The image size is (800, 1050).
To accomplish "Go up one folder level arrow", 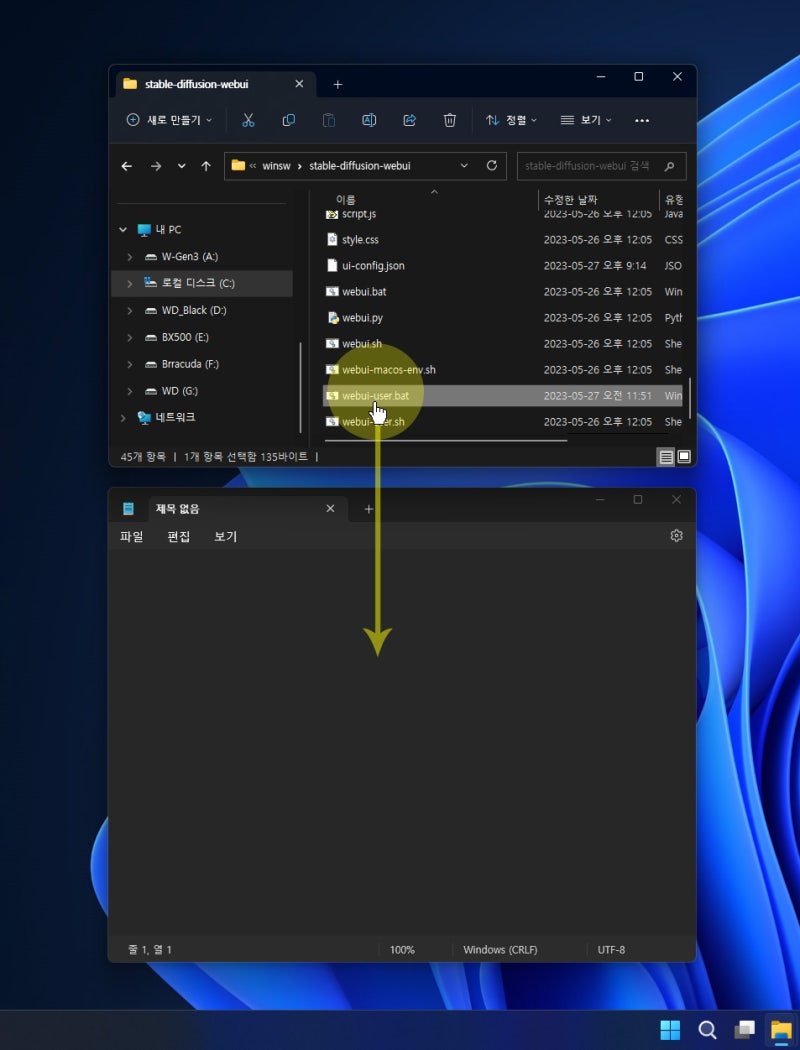I will 206,166.
